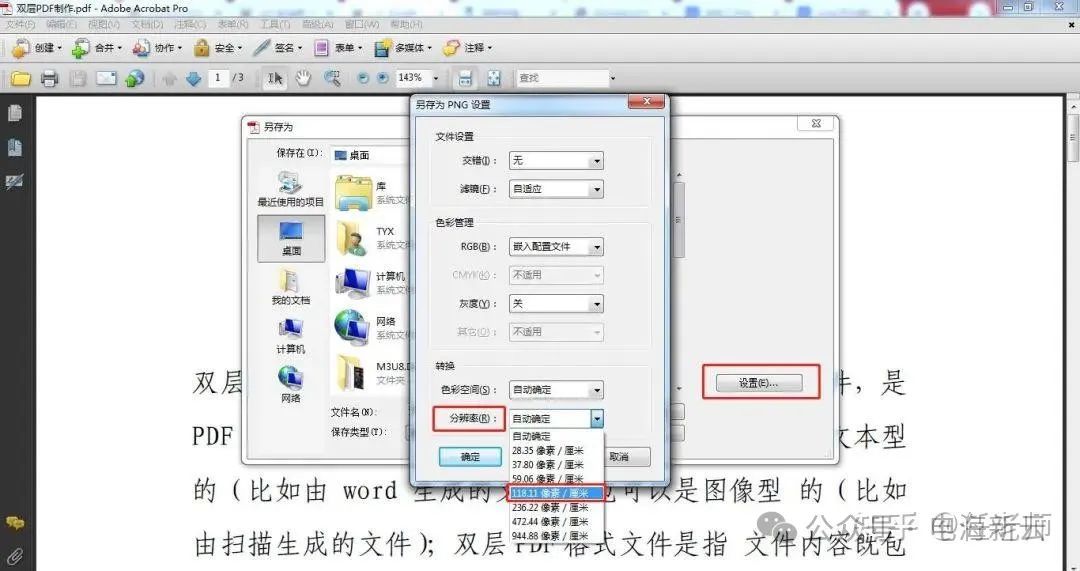This screenshot has width=1080, height=571.
Task: Open the 143% zoom level dropdown
Action: (x=435, y=78)
